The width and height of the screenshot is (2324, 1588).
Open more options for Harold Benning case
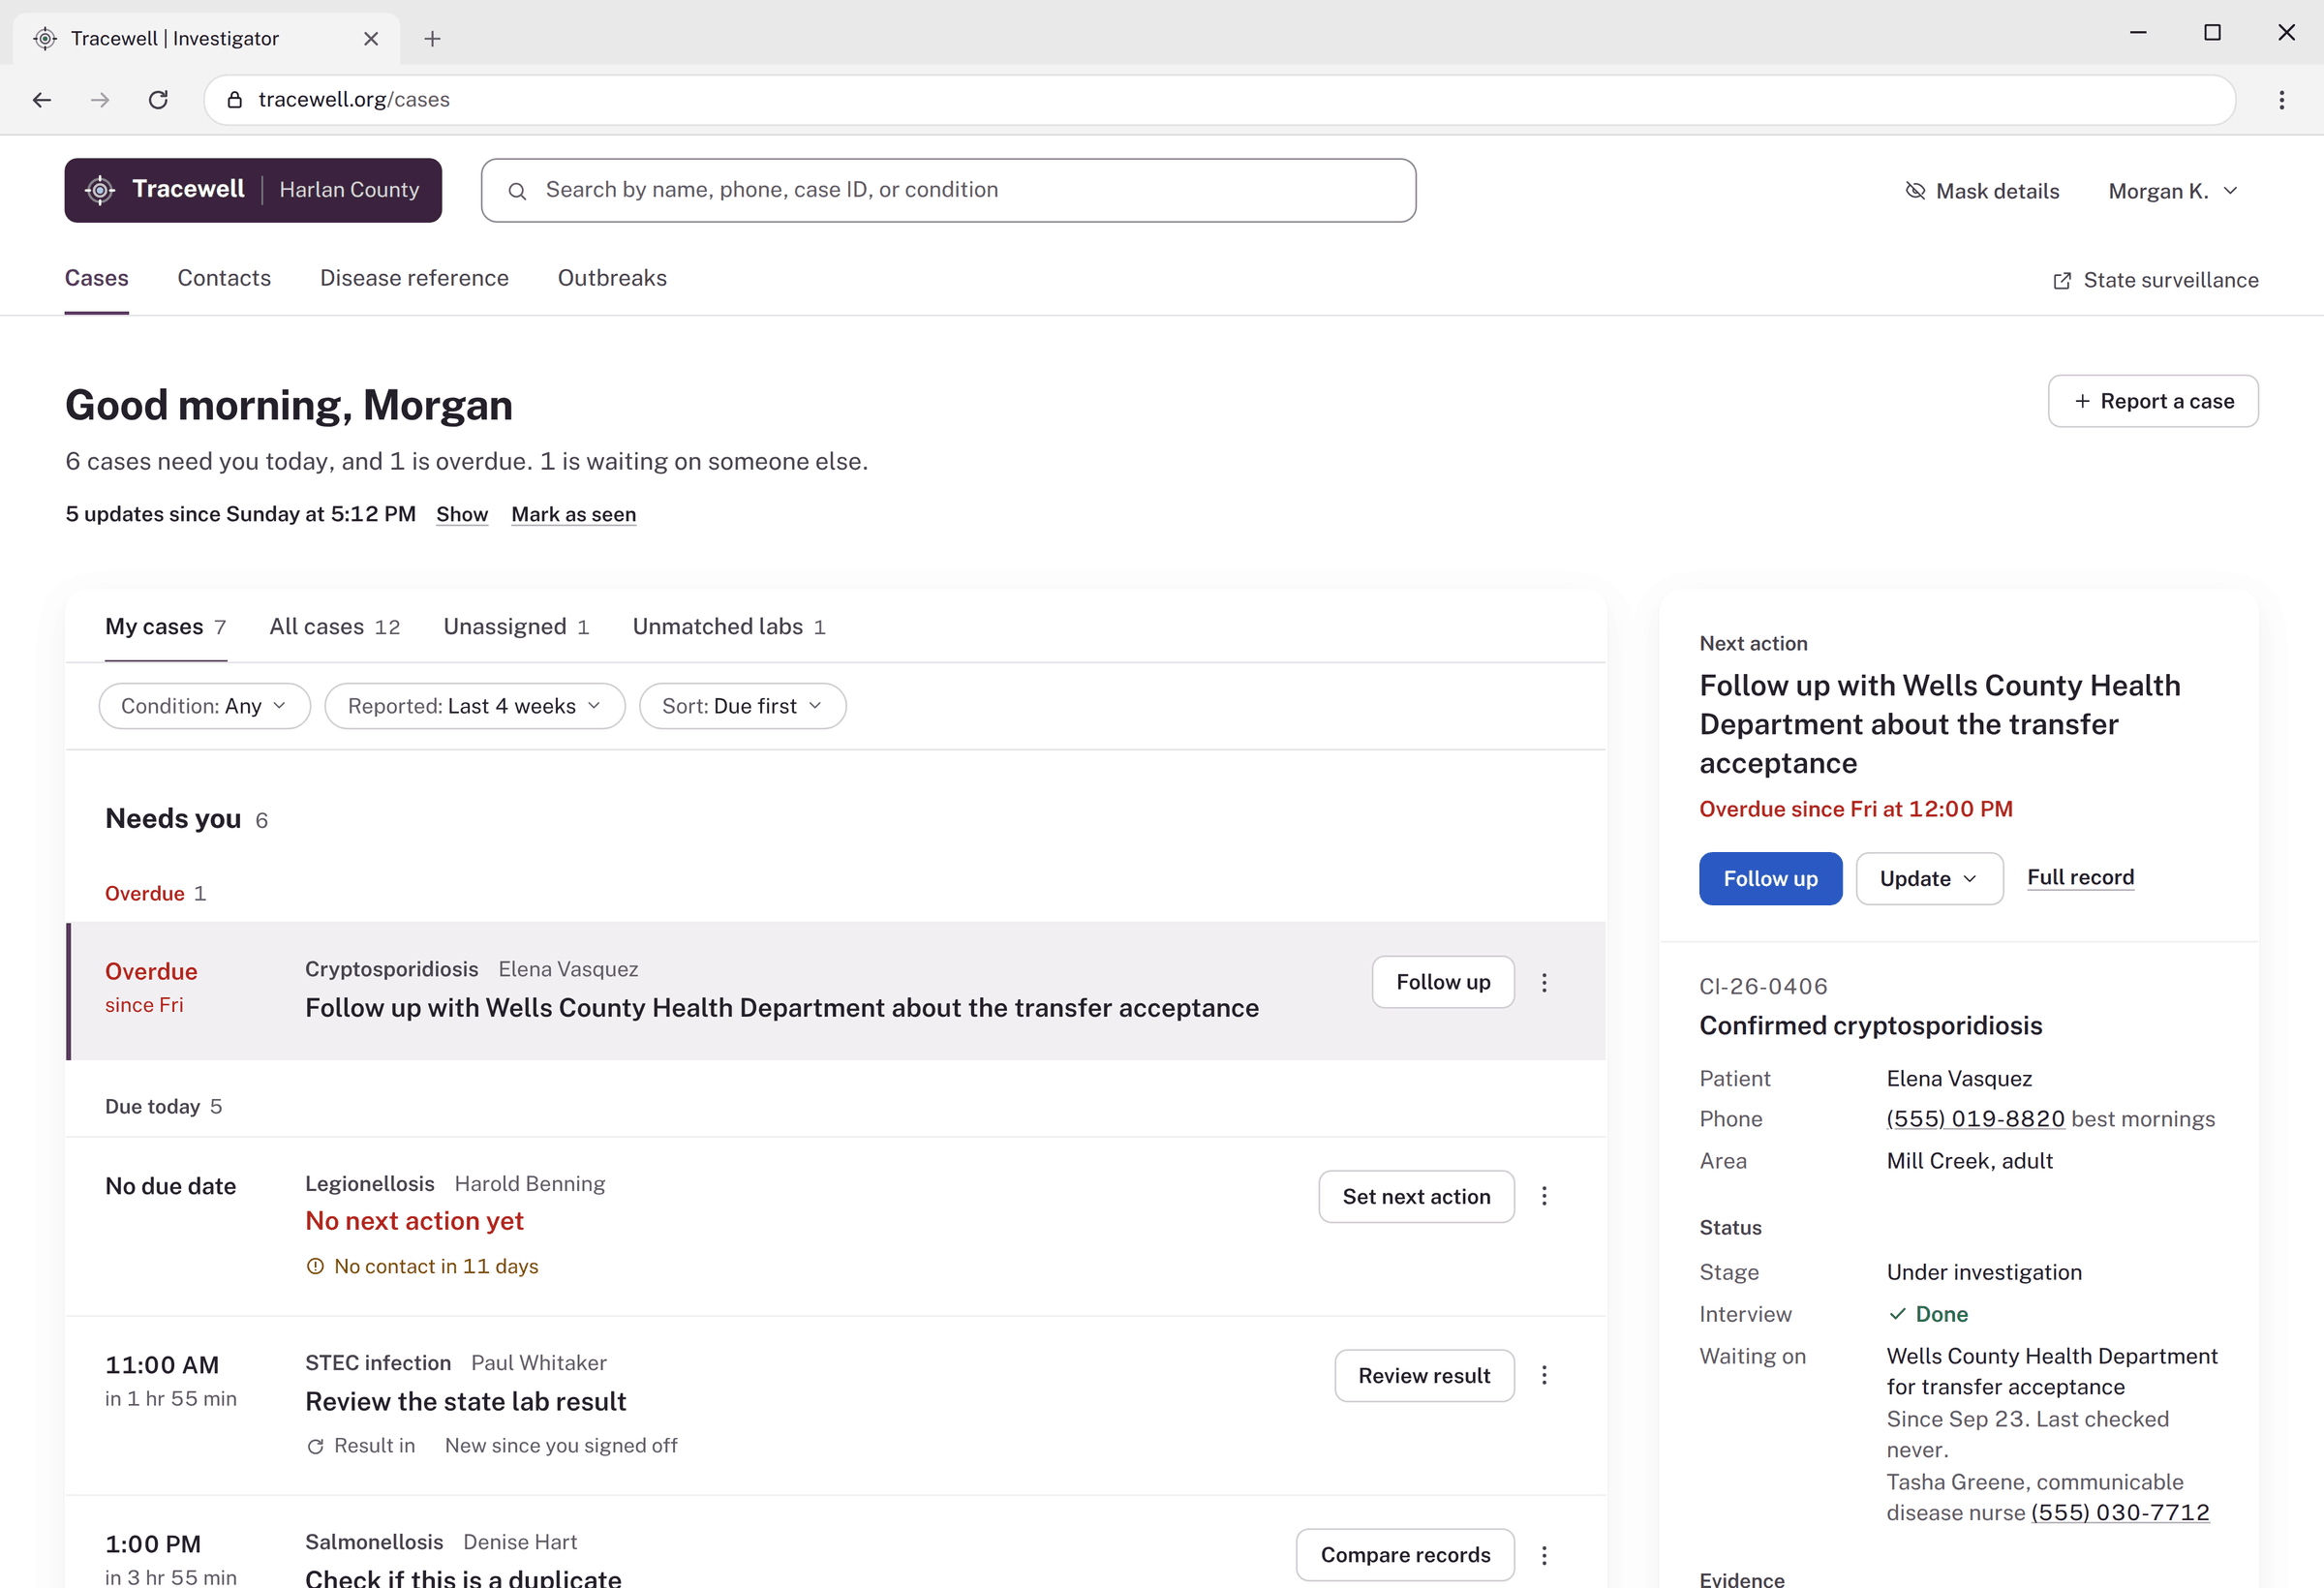[1544, 1197]
